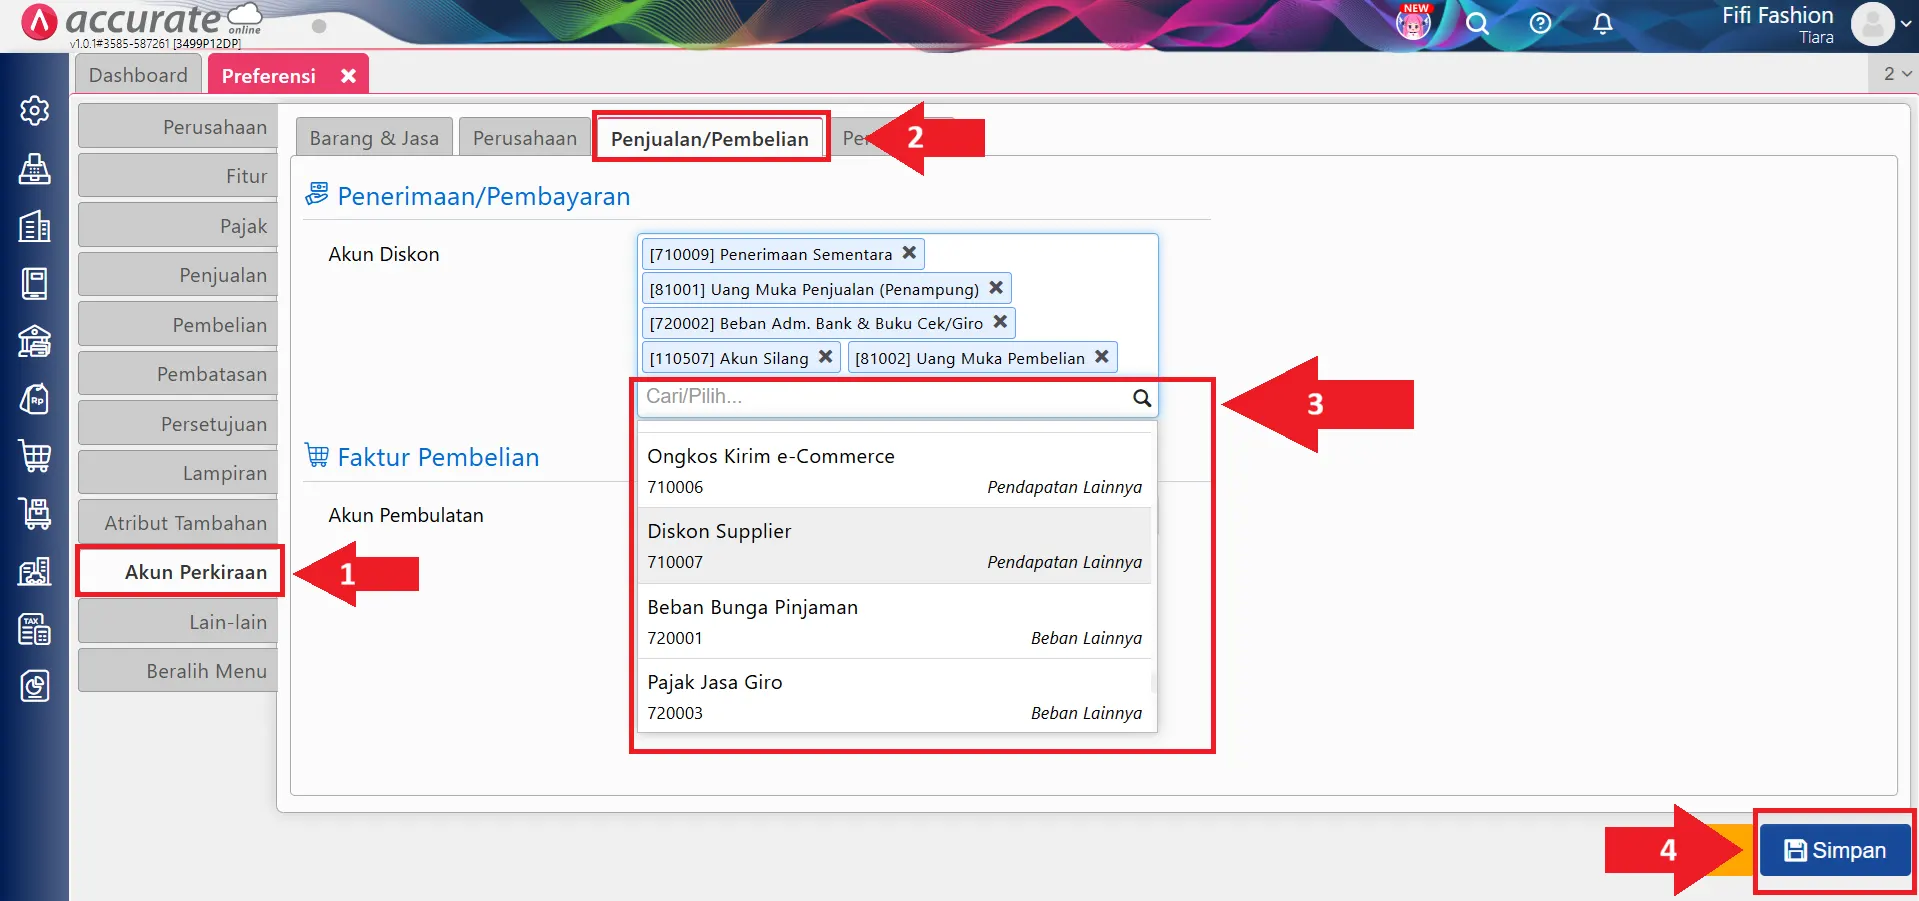Open the settings gear in left sidebar
The width and height of the screenshot is (1919, 901).
click(x=35, y=110)
